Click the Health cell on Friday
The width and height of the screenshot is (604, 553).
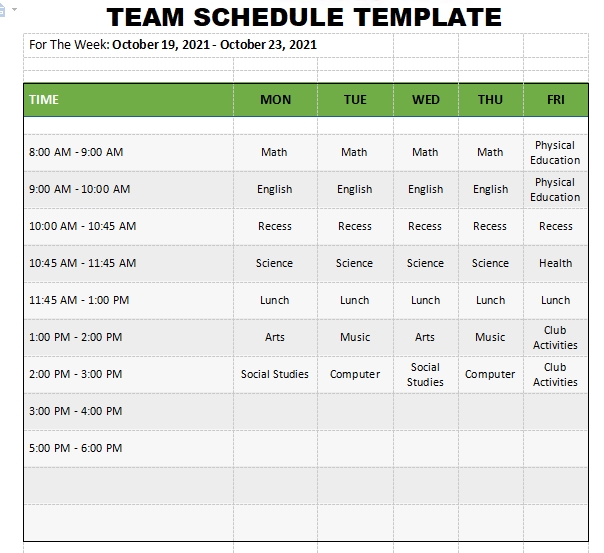[x=556, y=263]
